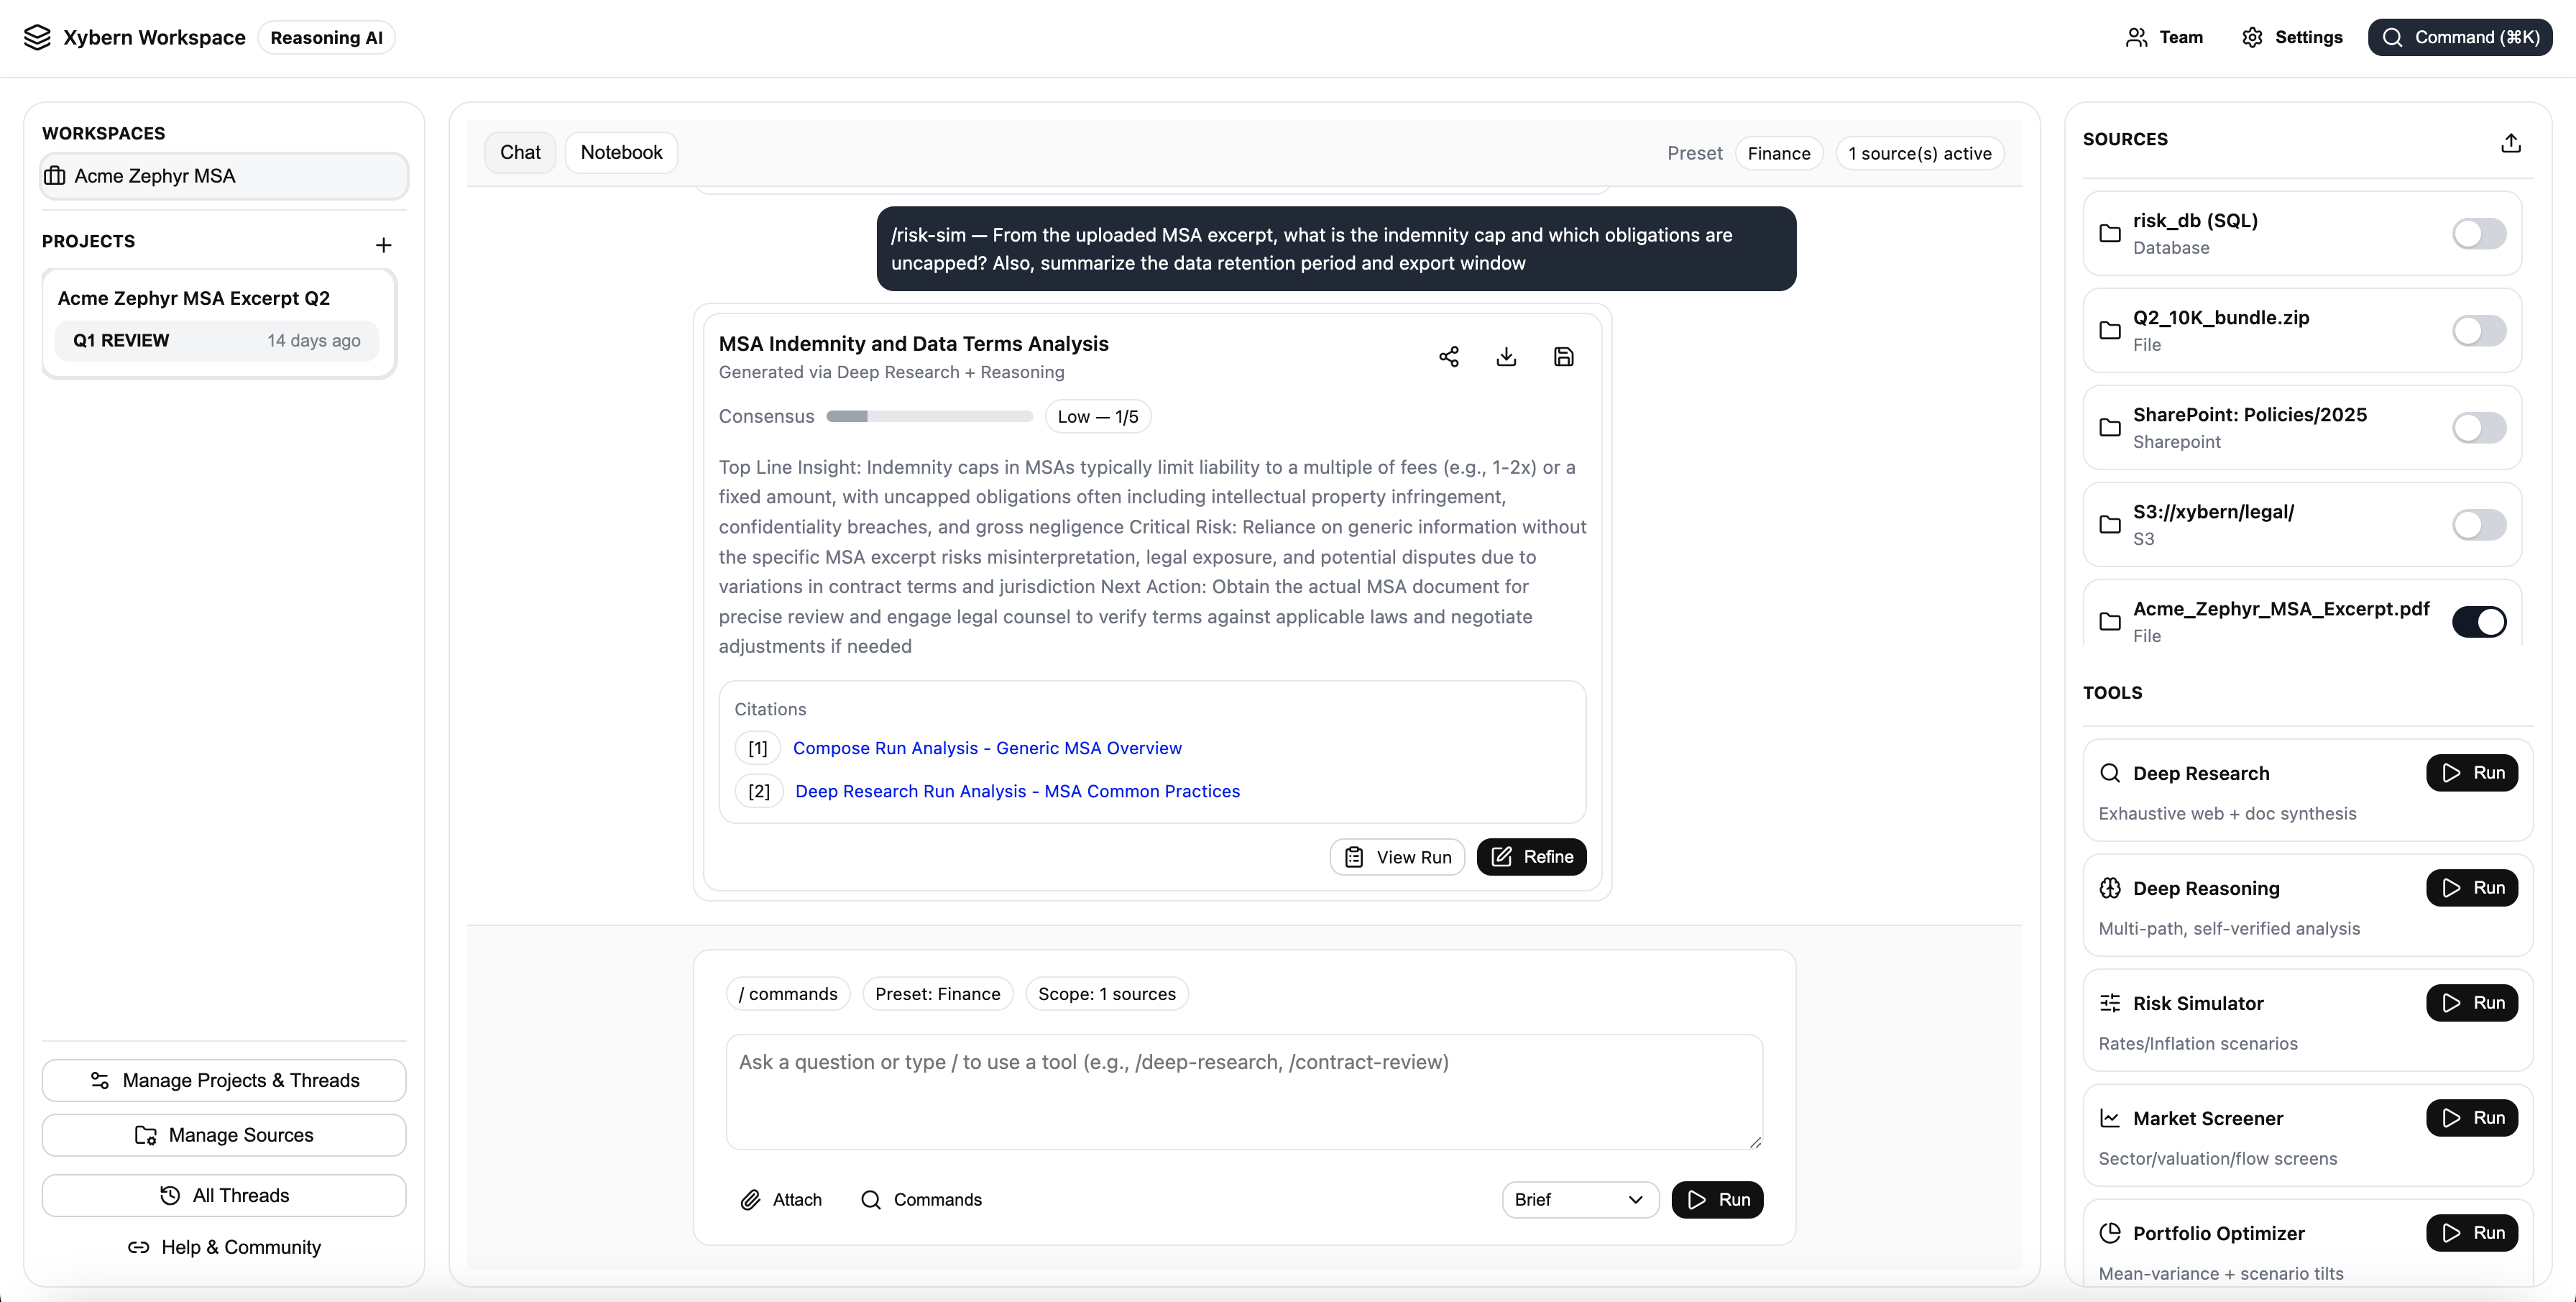This screenshot has height=1302, width=2576.
Task: Switch to the Notebook tab
Action: pyautogui.click(x=621, y=152)
